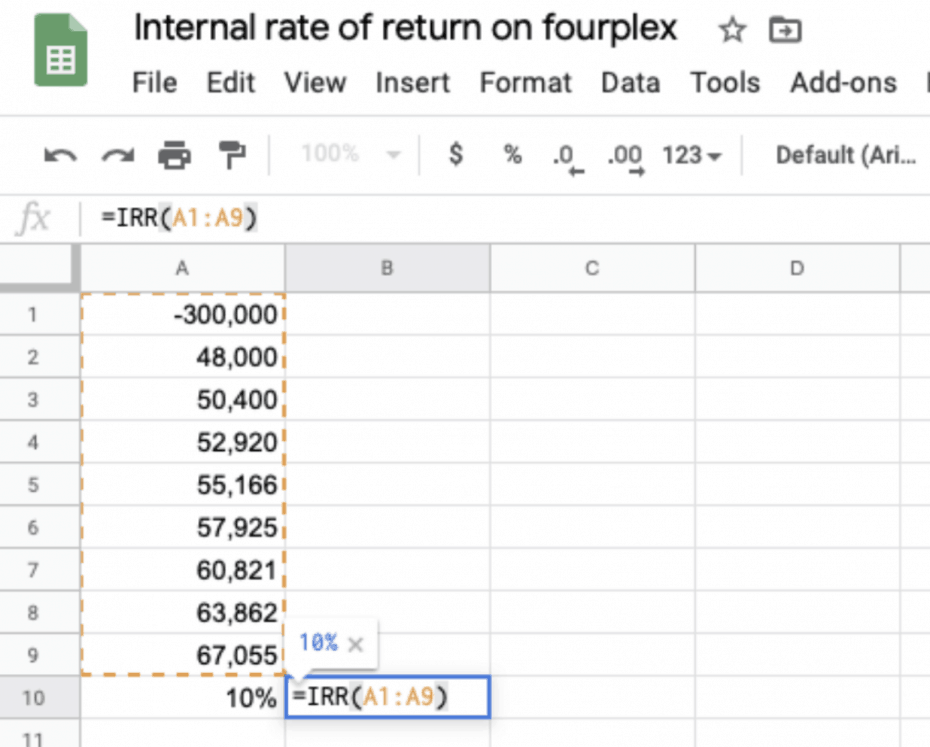Select cell containing 52,920
The width and height of the screenshot is (930, 747).
(x=183, y=442)
